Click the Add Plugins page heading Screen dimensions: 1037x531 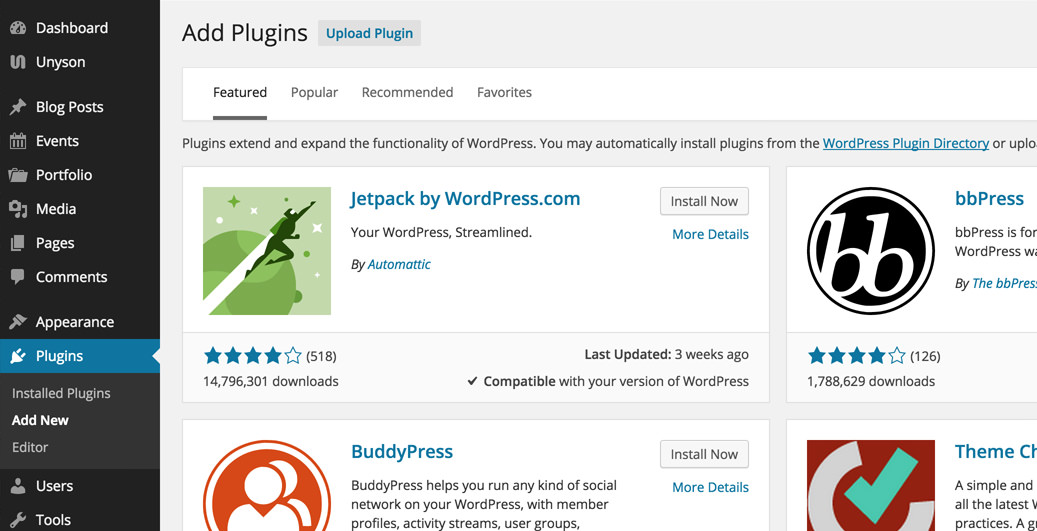245,33
